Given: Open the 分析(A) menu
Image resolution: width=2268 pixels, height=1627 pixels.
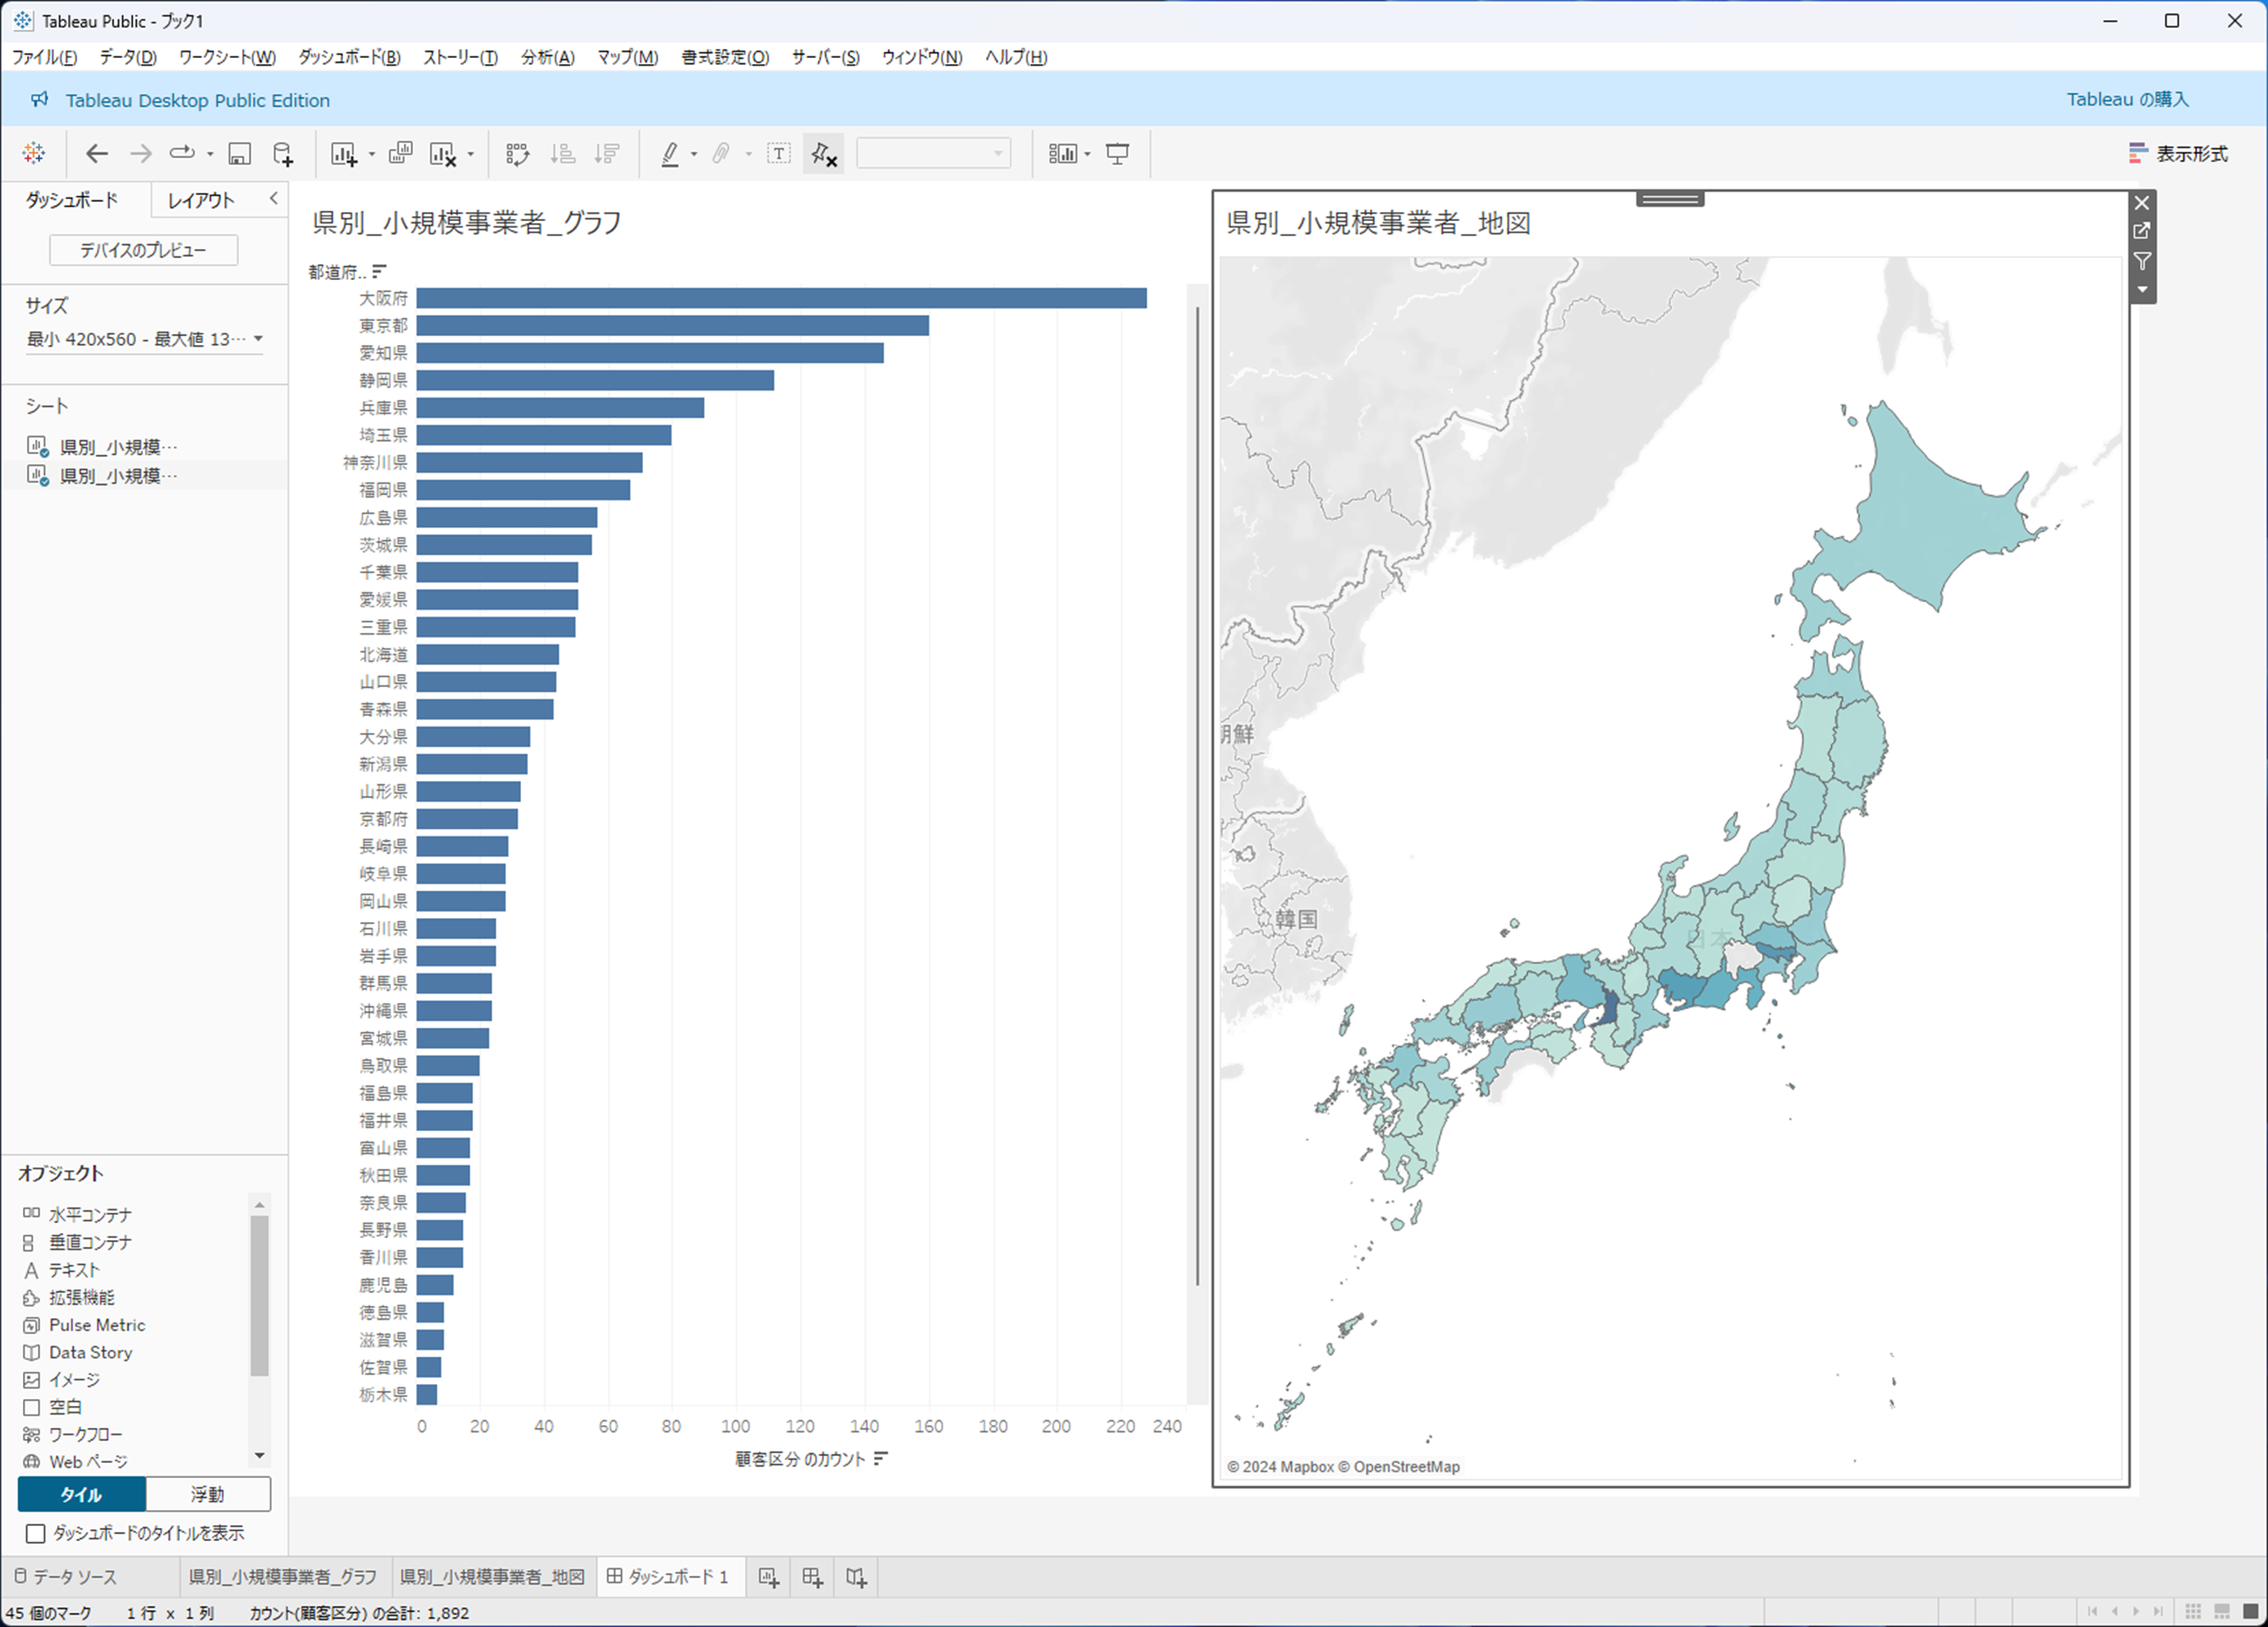Looking at the screenshot, I should (547, 57).
